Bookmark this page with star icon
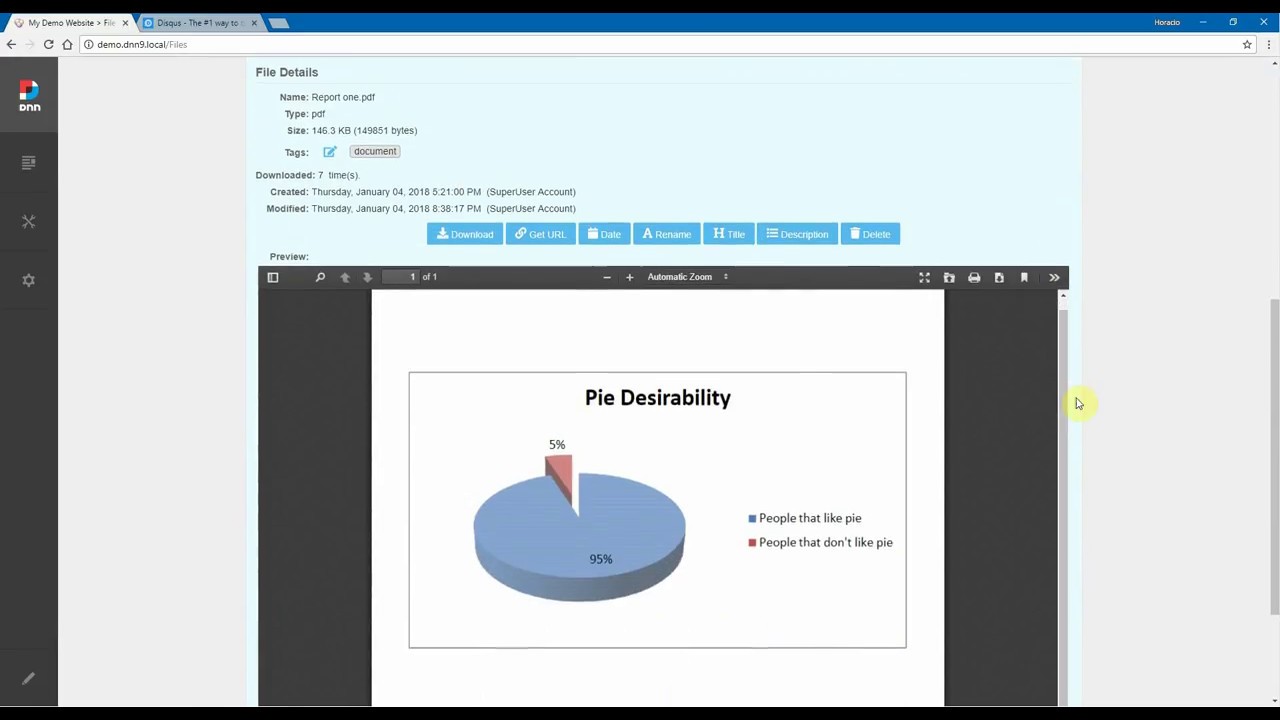Viewport: 1280px width, 720px height. click(x=1247, y=44)
